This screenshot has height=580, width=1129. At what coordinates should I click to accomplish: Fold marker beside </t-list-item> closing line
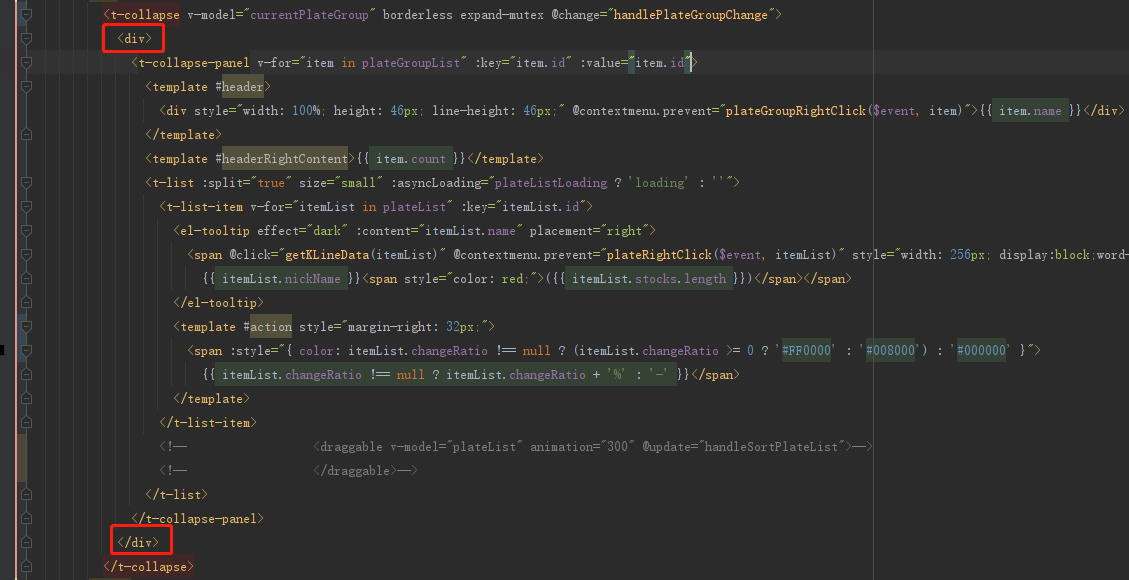click(x=27, y=422)
